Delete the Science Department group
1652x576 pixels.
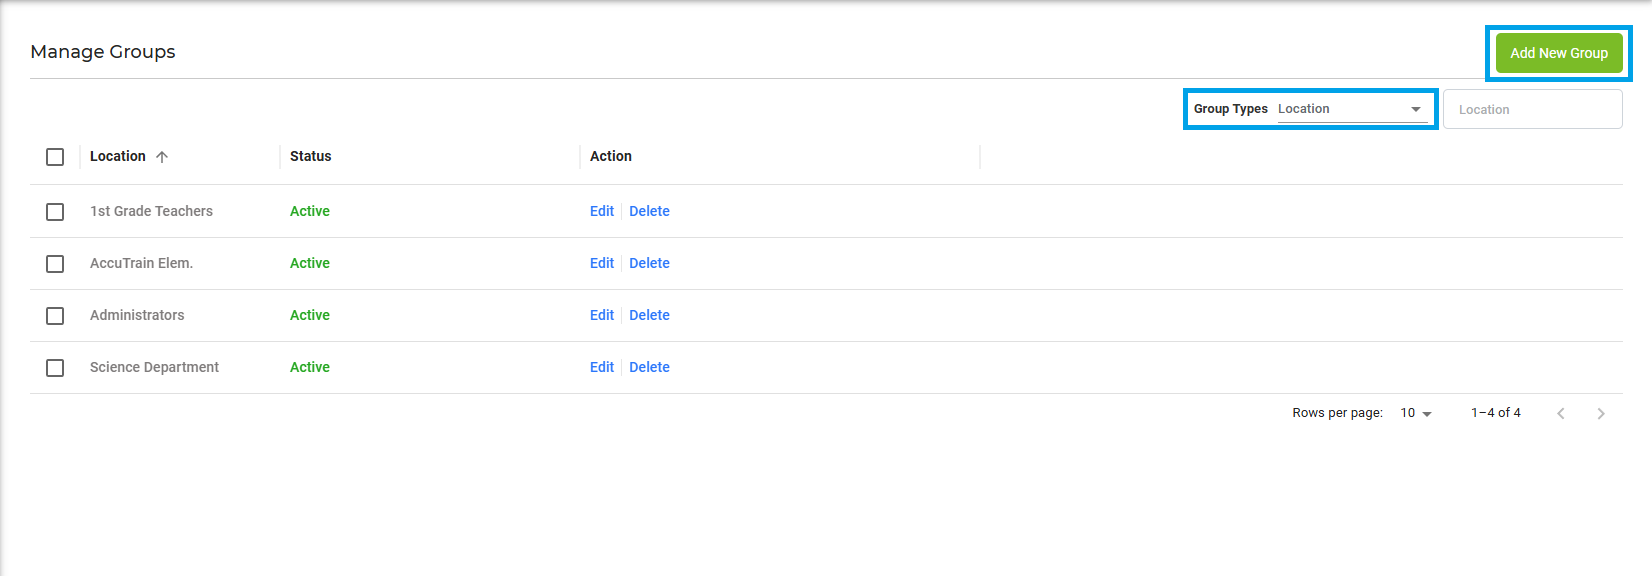click(x=649, y=367)
